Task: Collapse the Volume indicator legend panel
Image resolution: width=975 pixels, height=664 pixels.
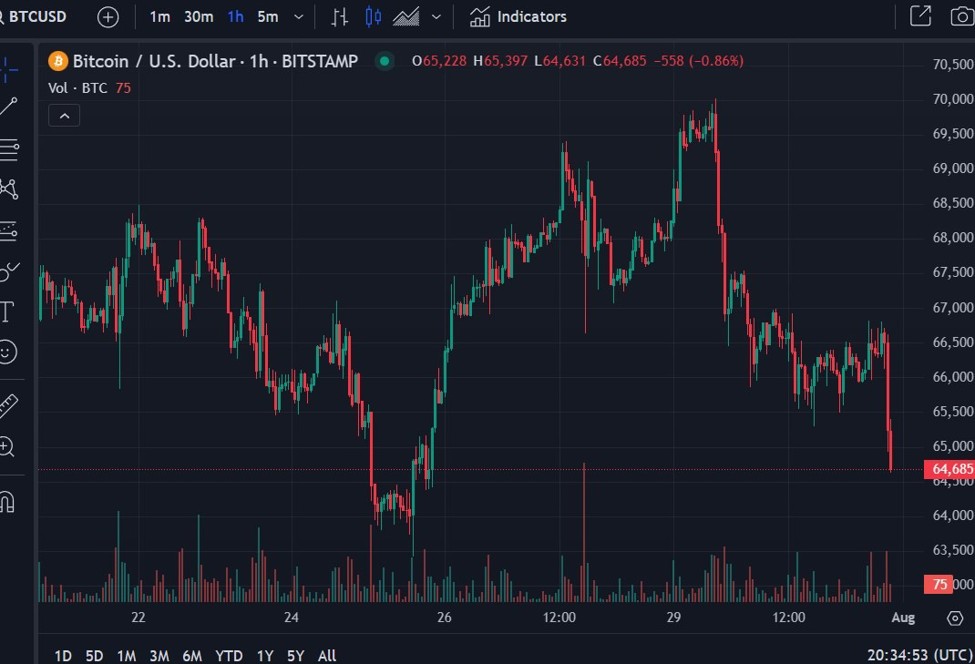Action: click(64, 115)
